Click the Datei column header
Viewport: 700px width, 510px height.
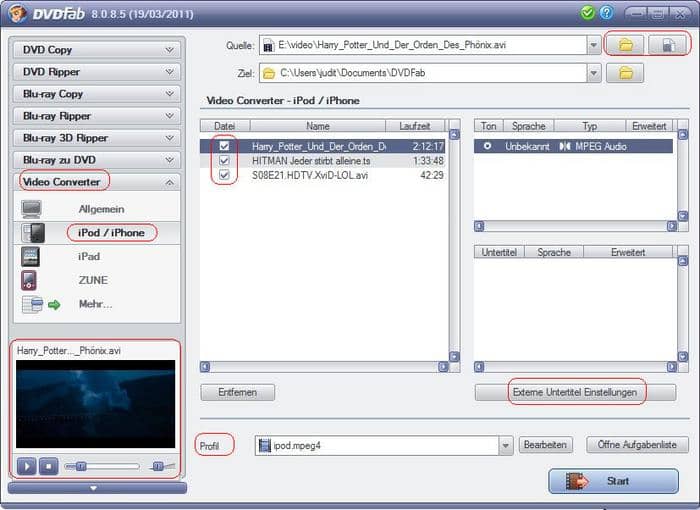coord(225,126)
